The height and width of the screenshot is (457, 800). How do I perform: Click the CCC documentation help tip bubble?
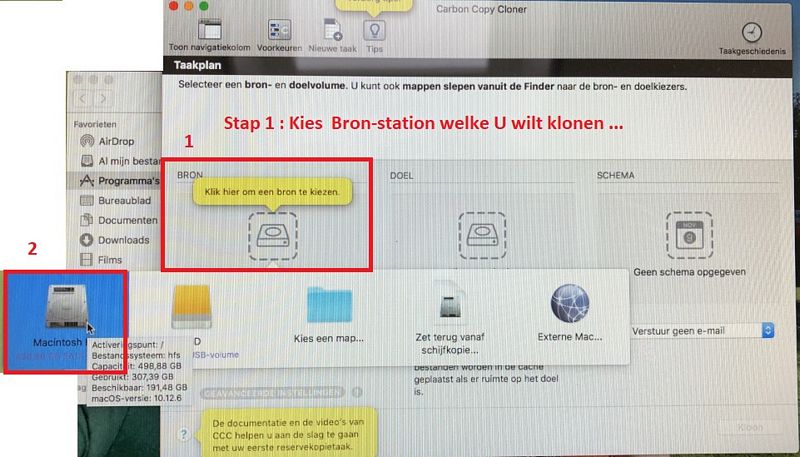tap(289, 433)
